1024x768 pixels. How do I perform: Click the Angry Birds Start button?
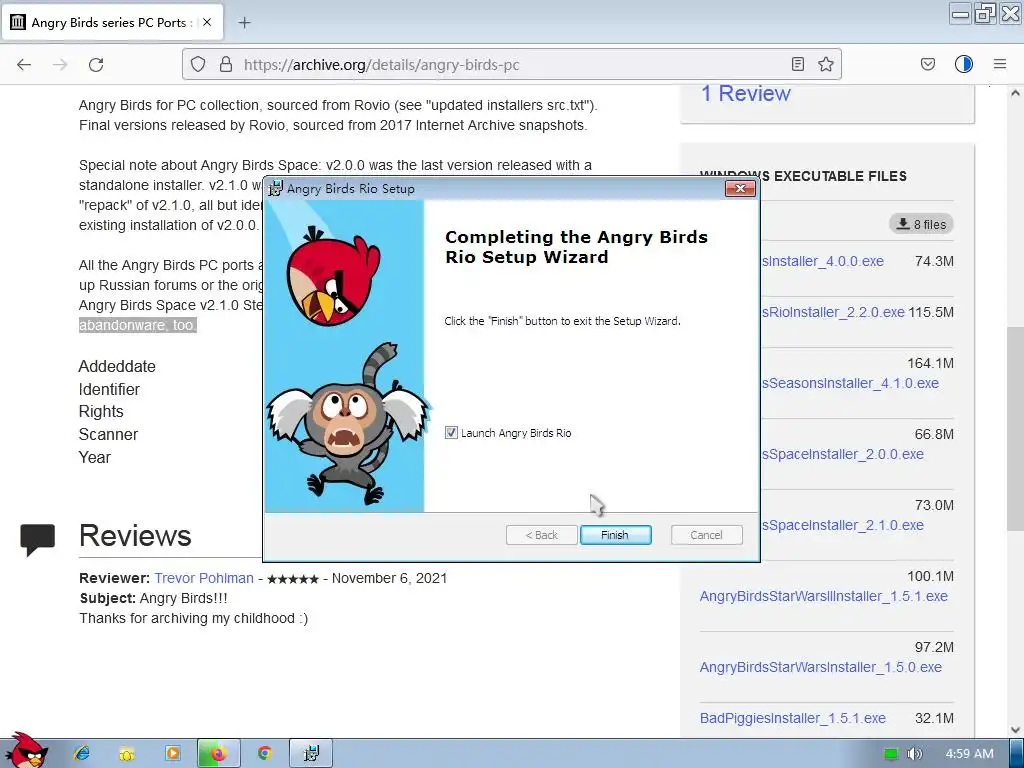26,752
